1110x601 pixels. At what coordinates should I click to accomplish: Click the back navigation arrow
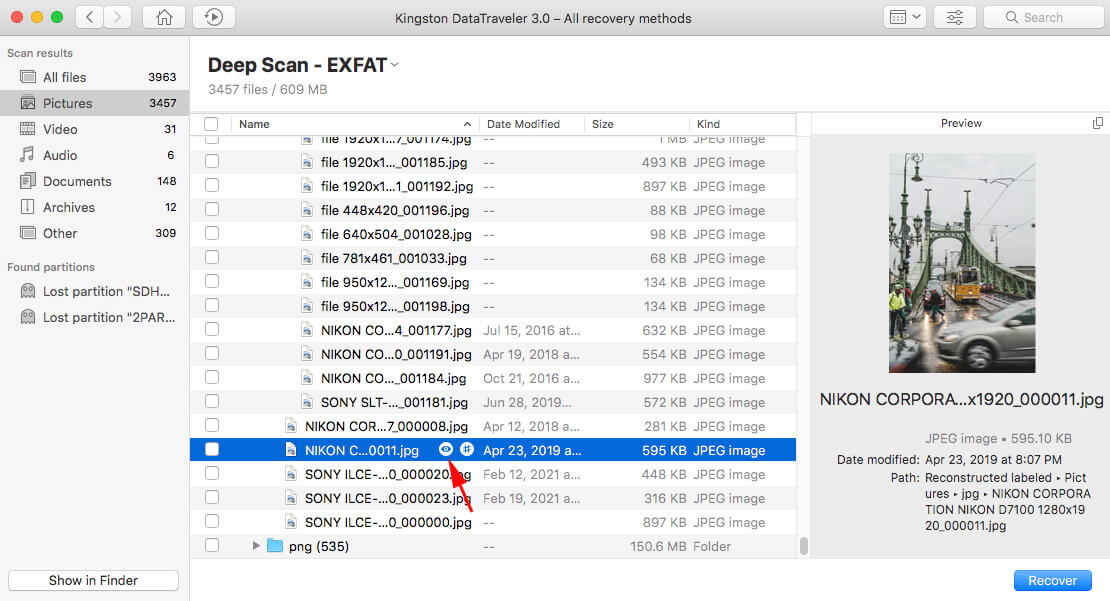click(x=89, y=17)
